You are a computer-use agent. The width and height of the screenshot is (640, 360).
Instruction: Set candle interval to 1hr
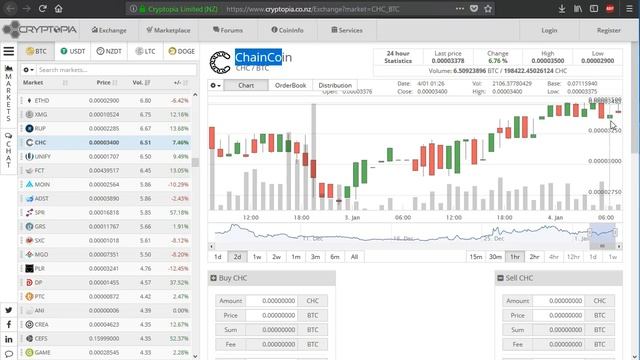515,257
